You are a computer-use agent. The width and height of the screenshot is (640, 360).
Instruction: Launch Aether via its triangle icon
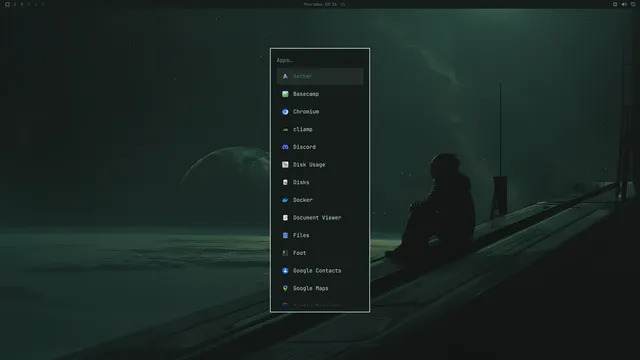[x=285, y=76]
